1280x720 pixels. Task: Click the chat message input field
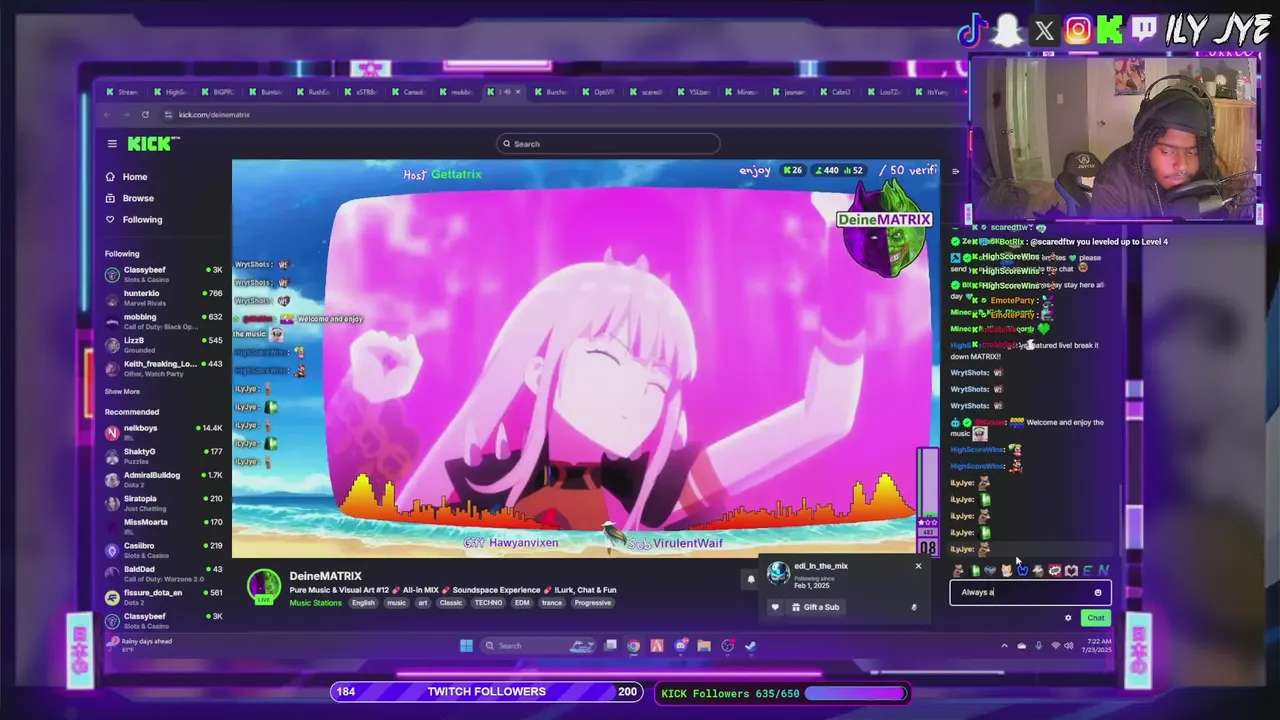tap(1029, 592)
